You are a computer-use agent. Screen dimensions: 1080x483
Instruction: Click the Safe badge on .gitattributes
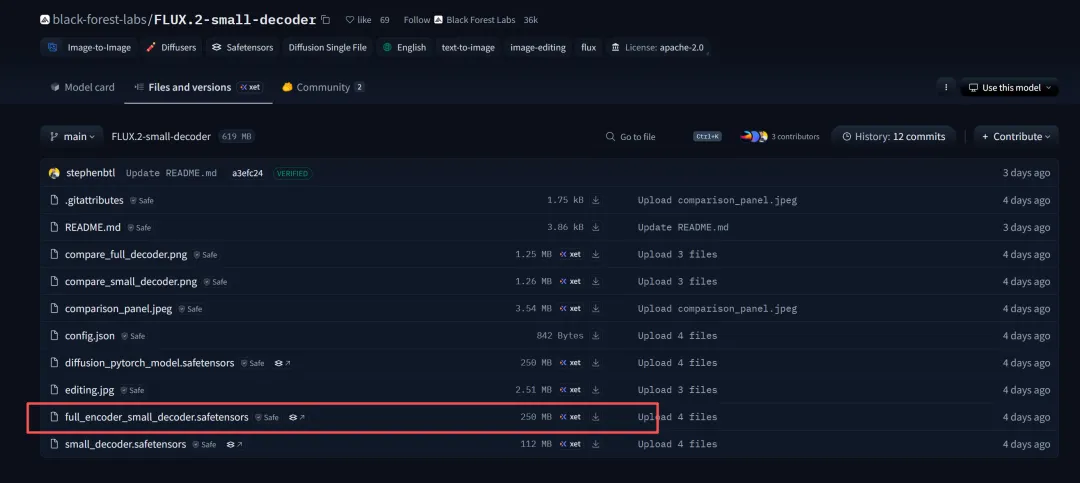click(141, 201)
